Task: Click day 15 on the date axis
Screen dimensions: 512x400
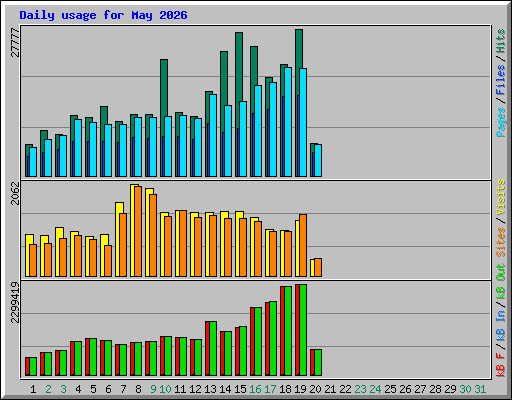Action: tap(240, 389)
